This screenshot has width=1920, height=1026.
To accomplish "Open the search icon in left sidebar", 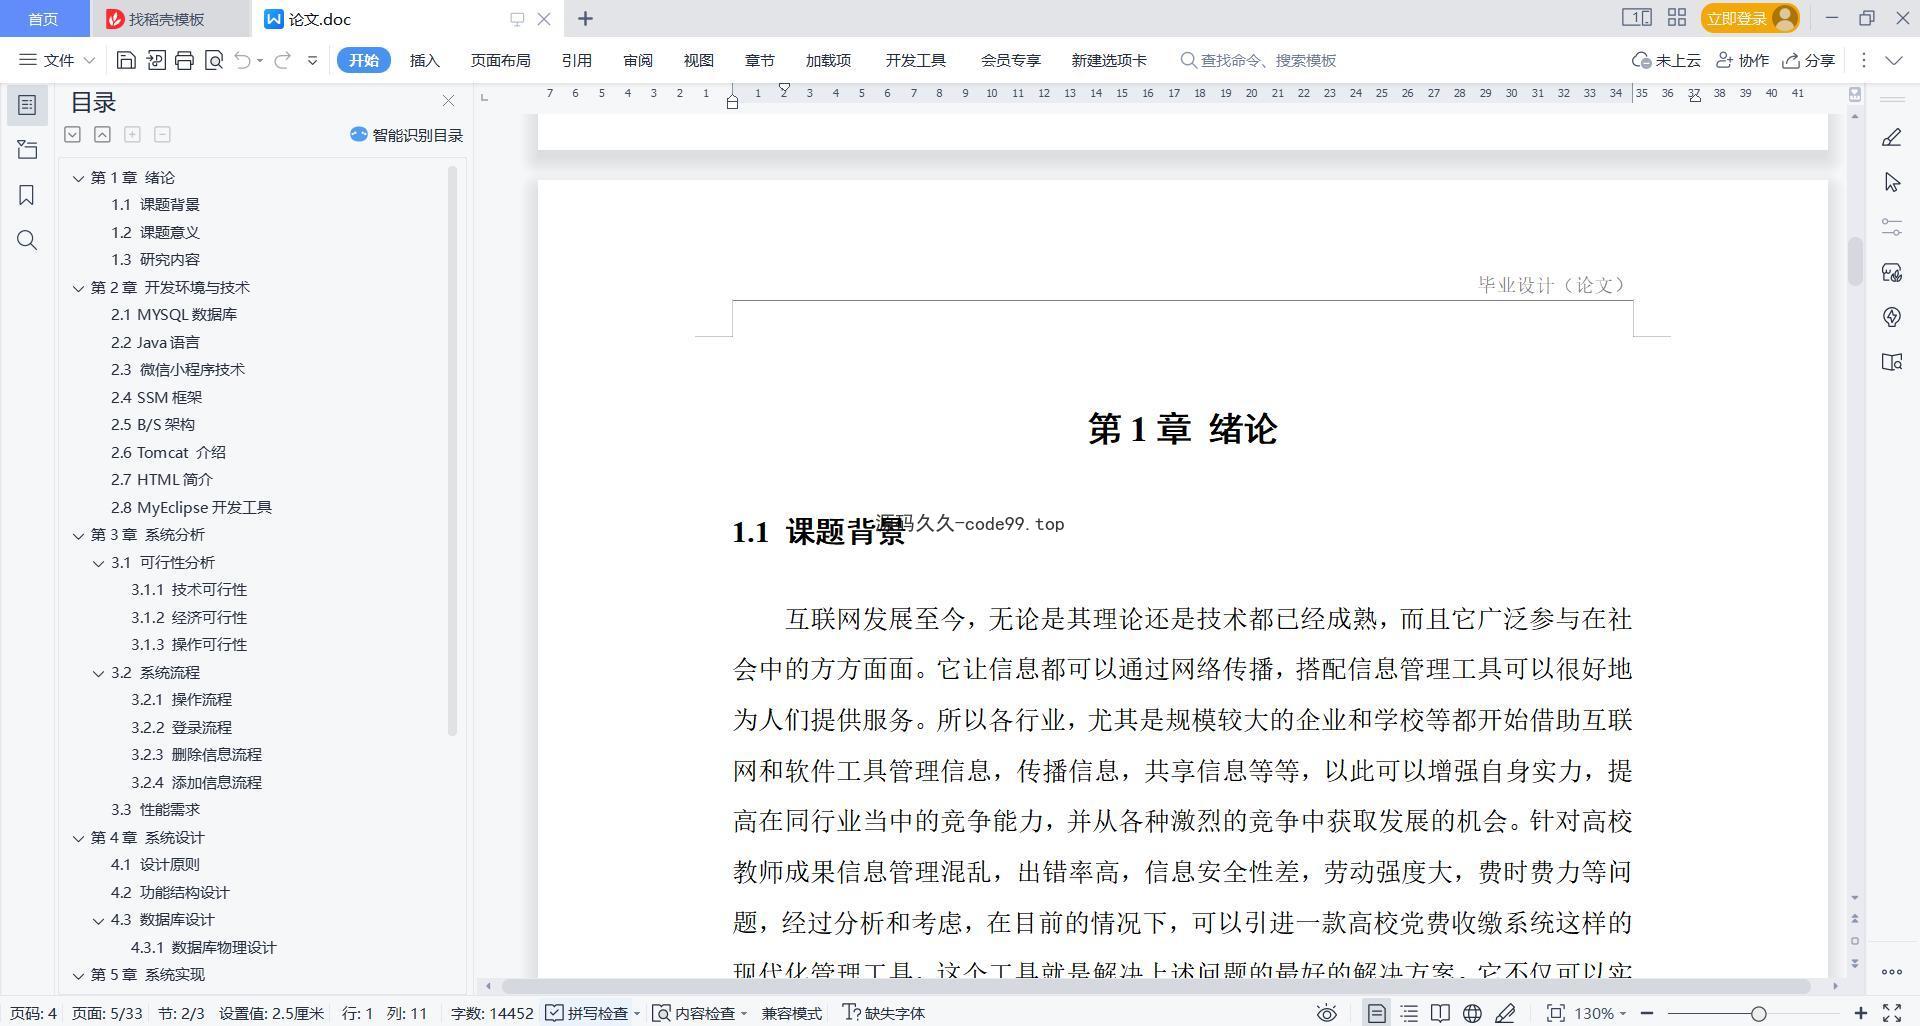I will coord(27,240).
